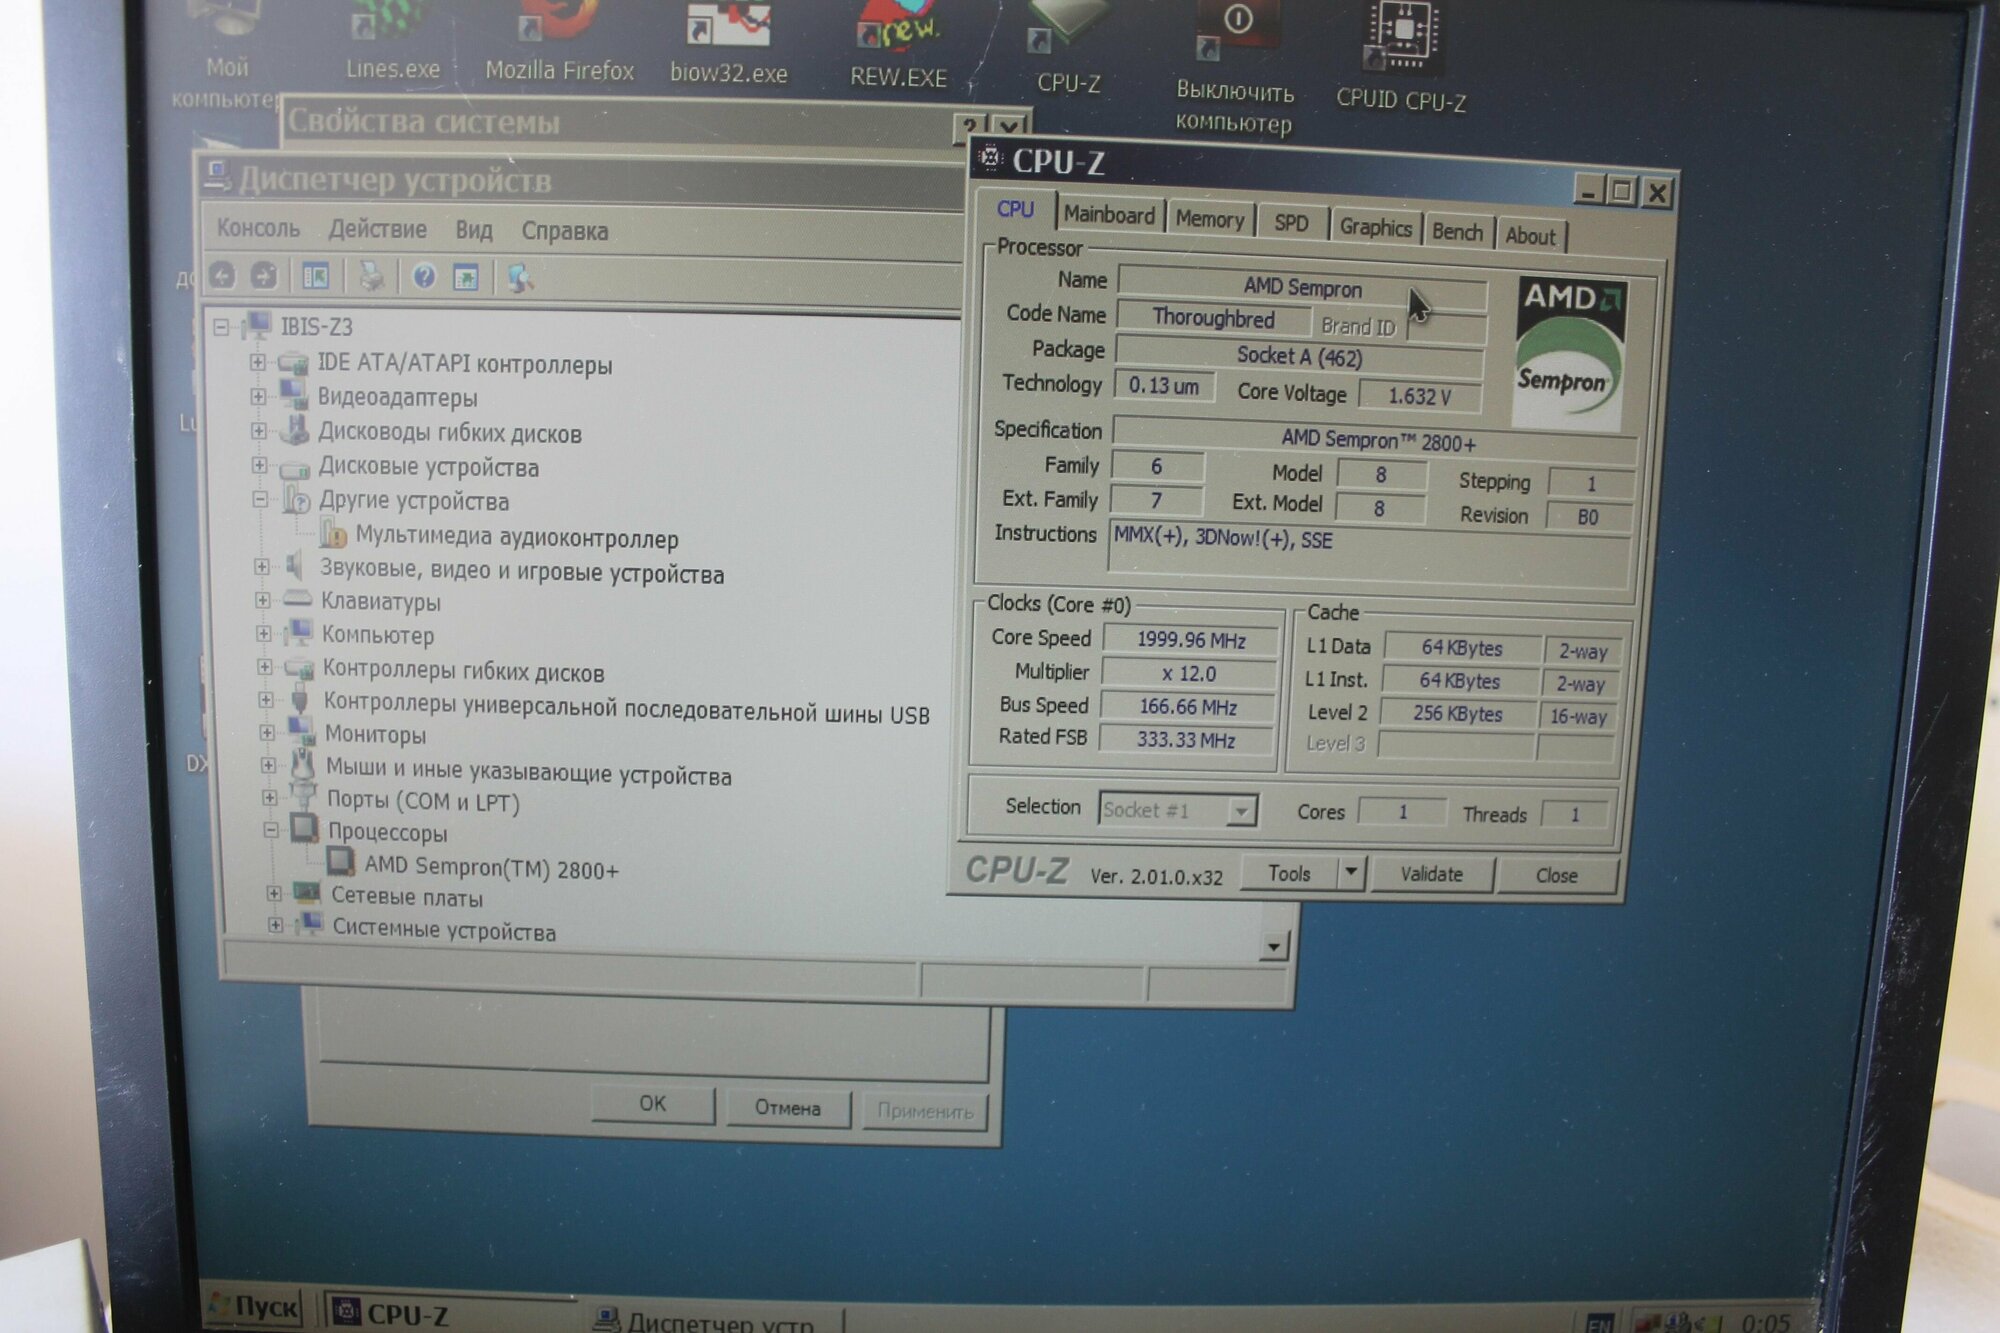
Task: Click show/hide console tree toolbar icon
Action: (x=316, y=276)
